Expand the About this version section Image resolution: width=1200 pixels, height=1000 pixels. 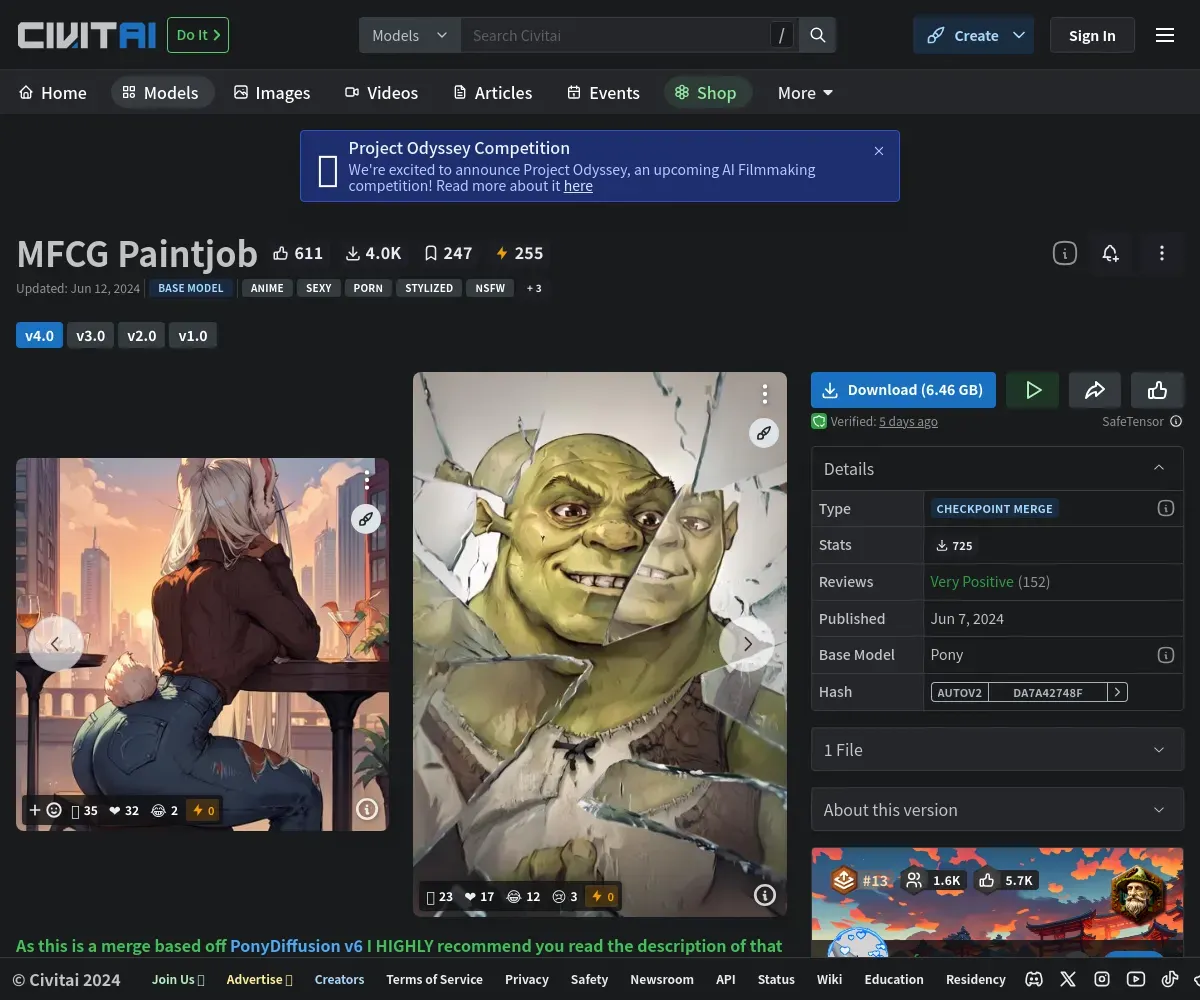997,810
